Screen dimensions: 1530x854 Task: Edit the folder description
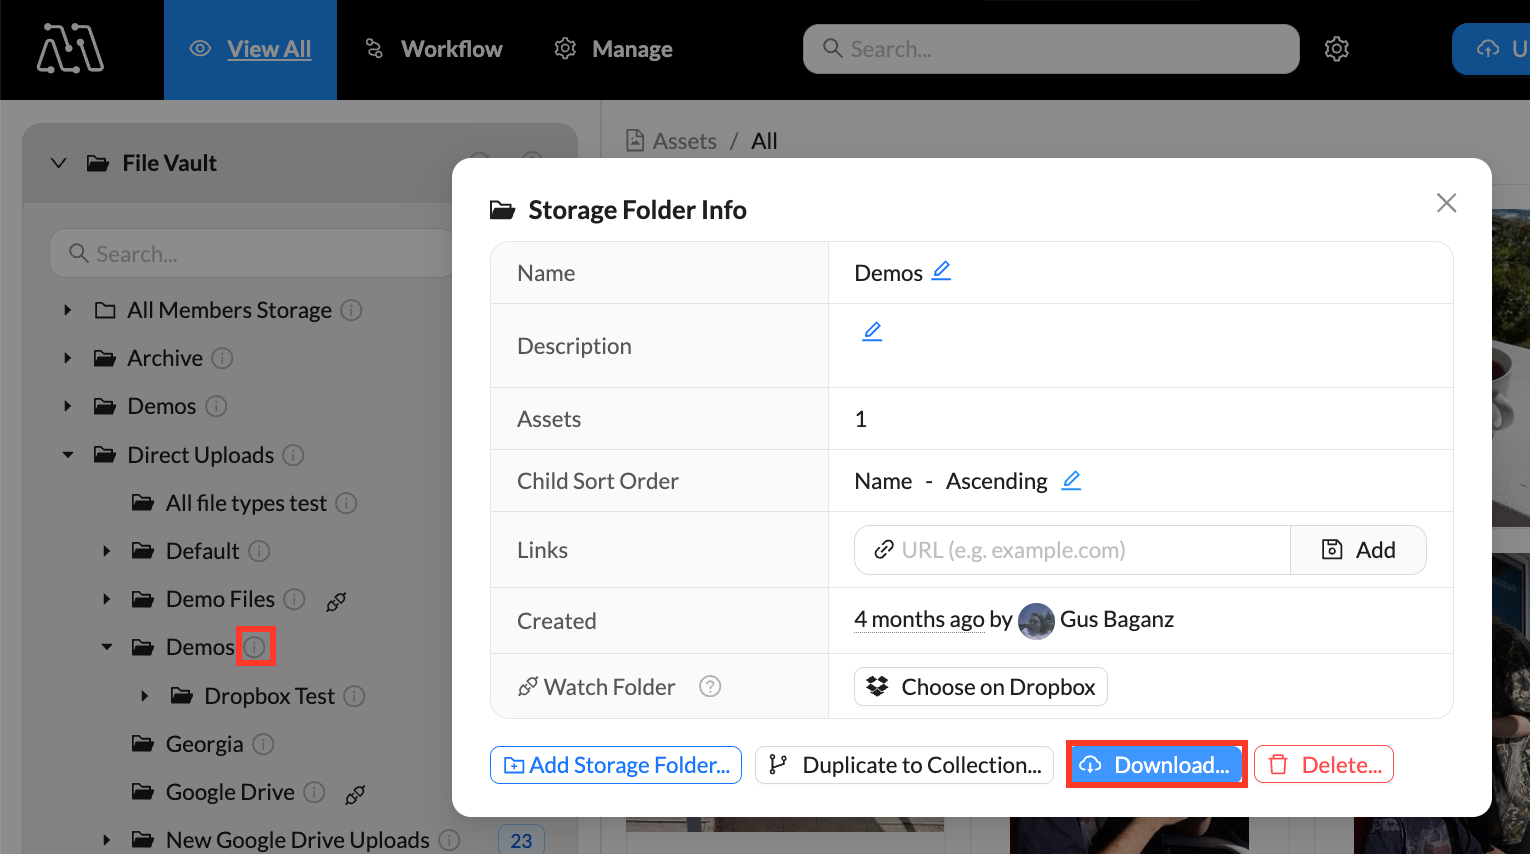point(872,331)
